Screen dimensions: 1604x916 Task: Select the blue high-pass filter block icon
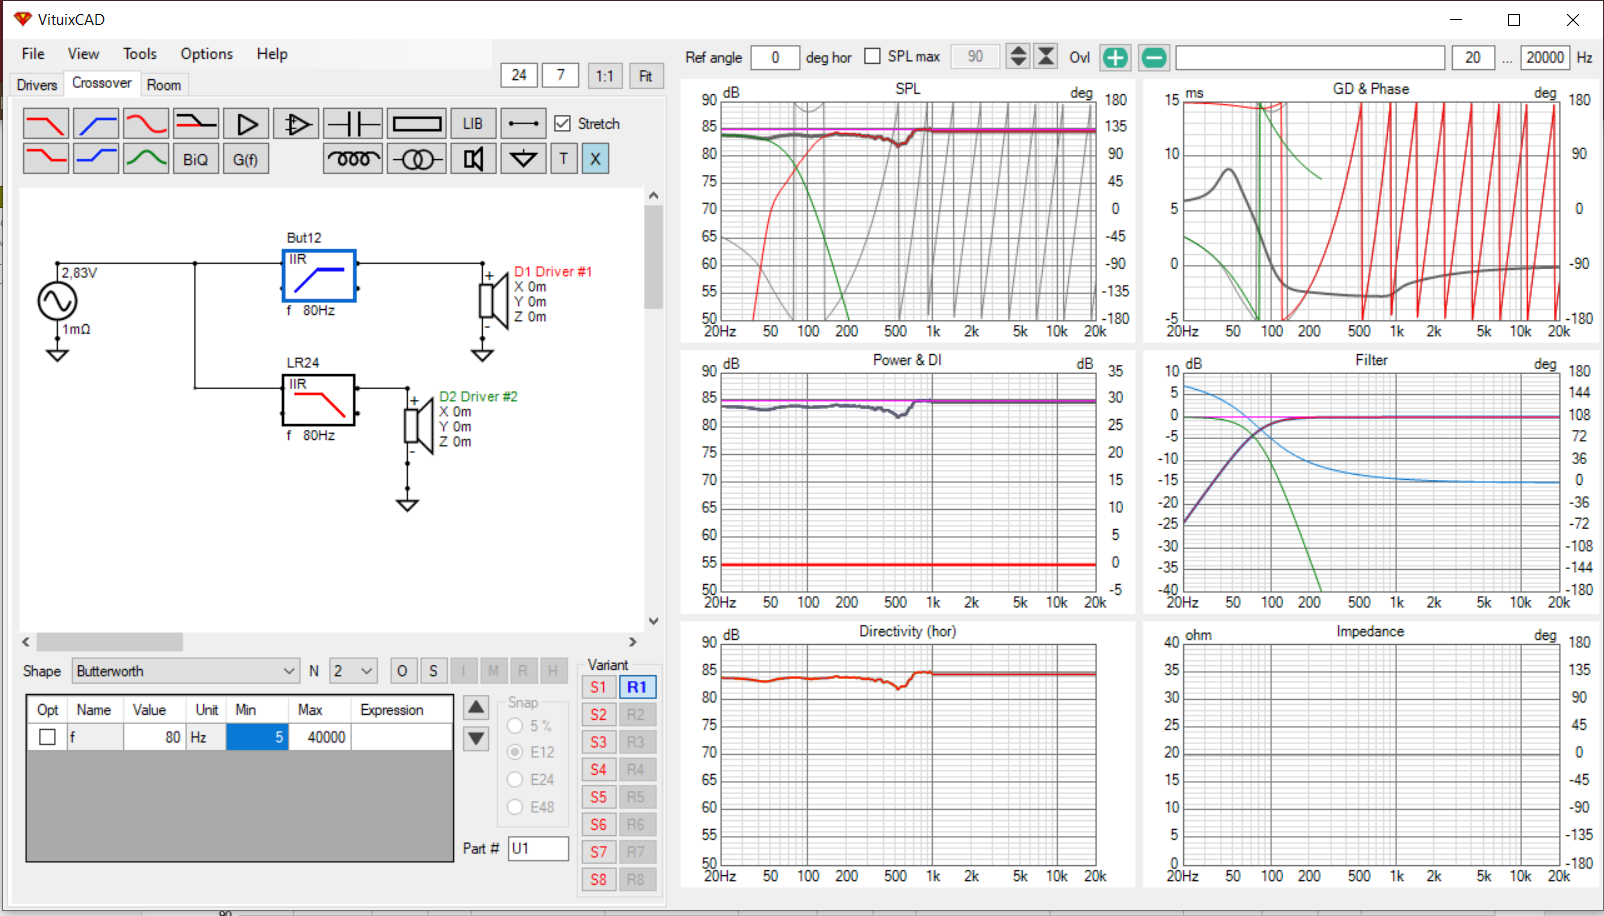coord(96,124)
